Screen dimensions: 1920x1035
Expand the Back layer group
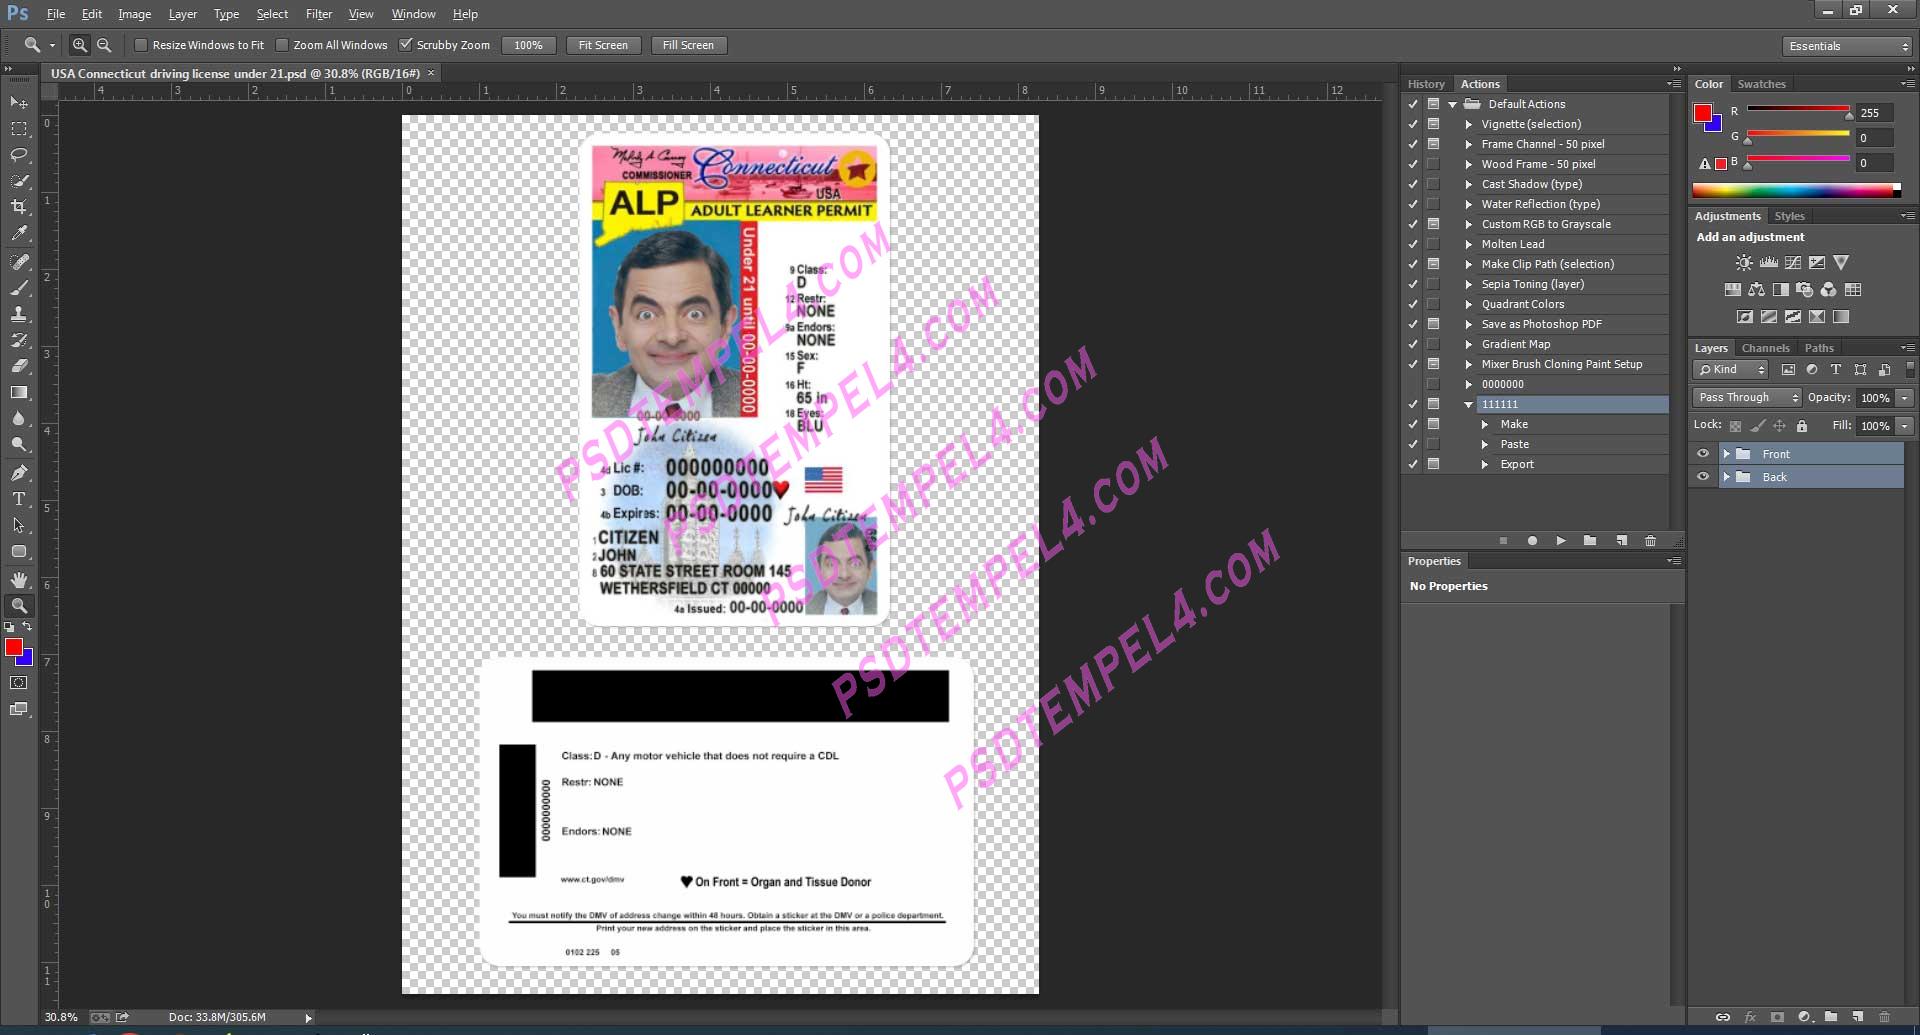[x=1726, y=477]
